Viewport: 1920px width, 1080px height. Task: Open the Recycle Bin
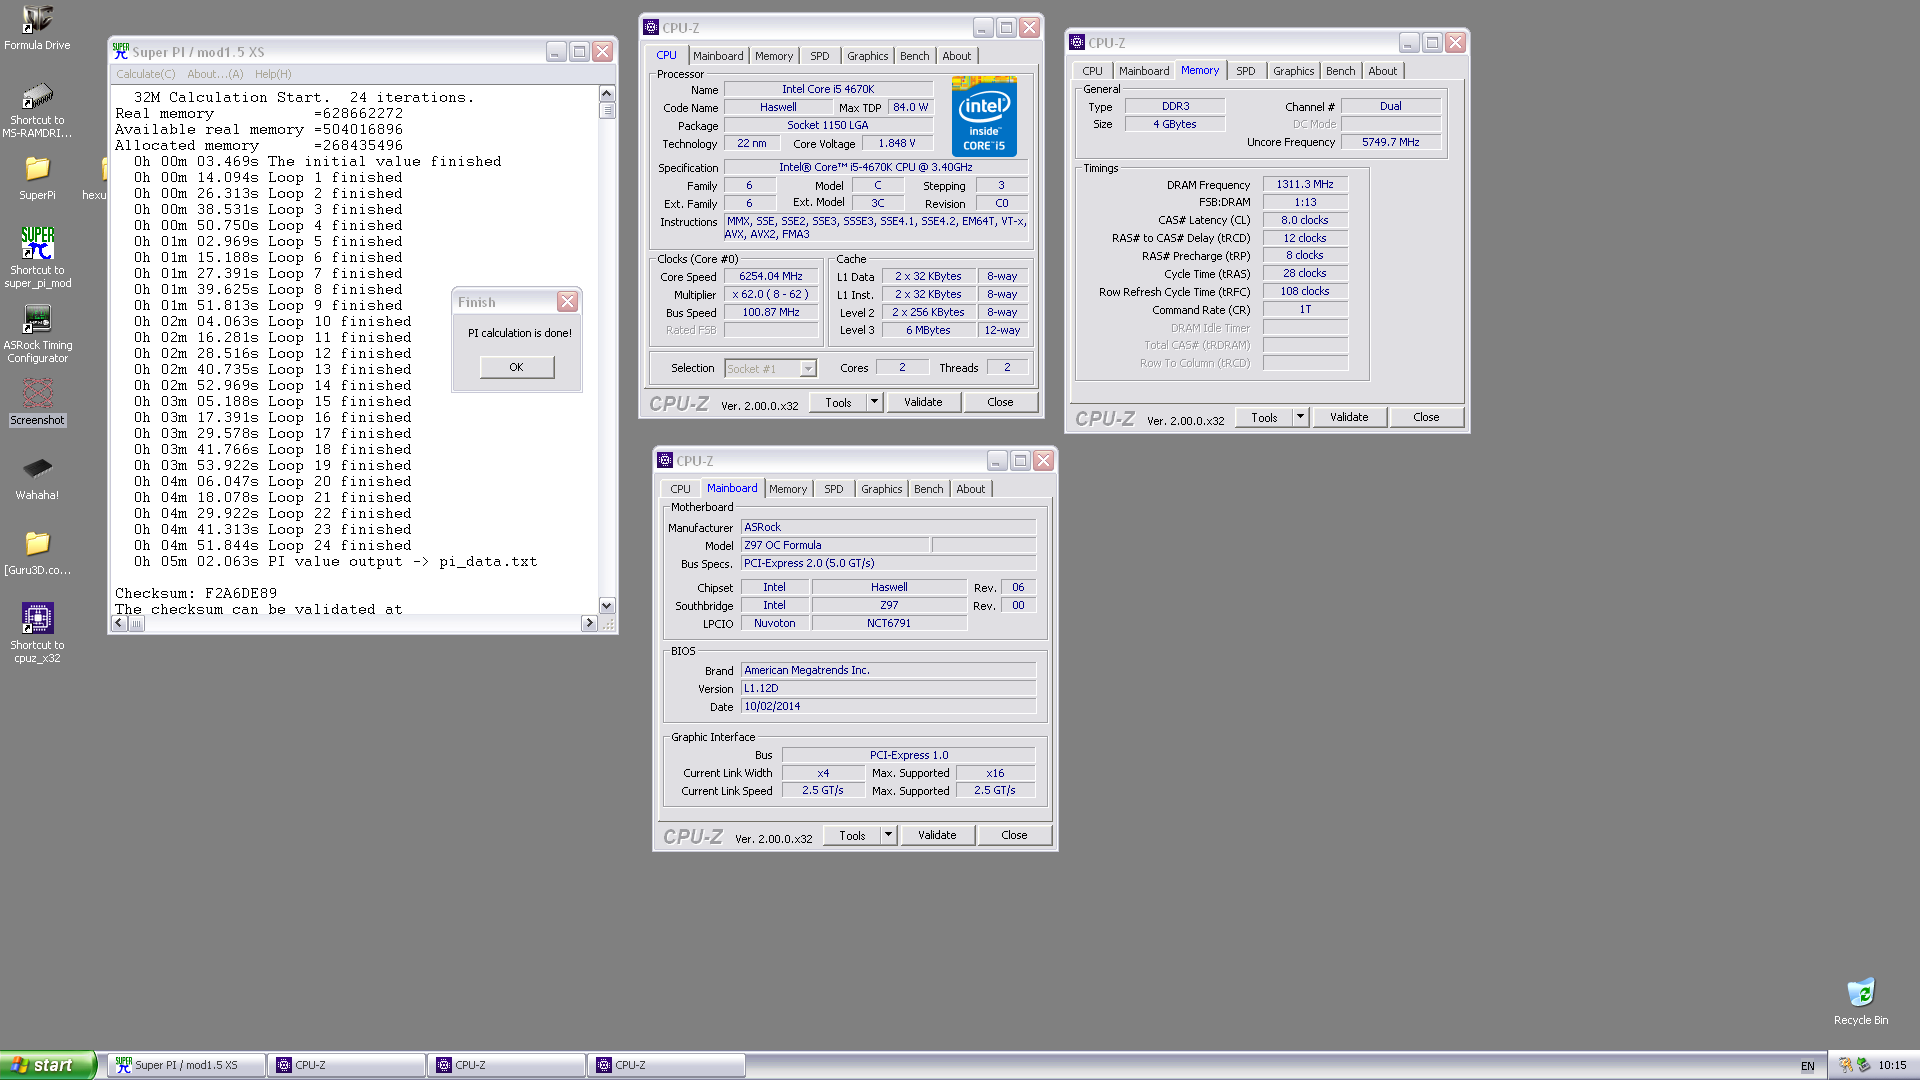pos(1861,993)
